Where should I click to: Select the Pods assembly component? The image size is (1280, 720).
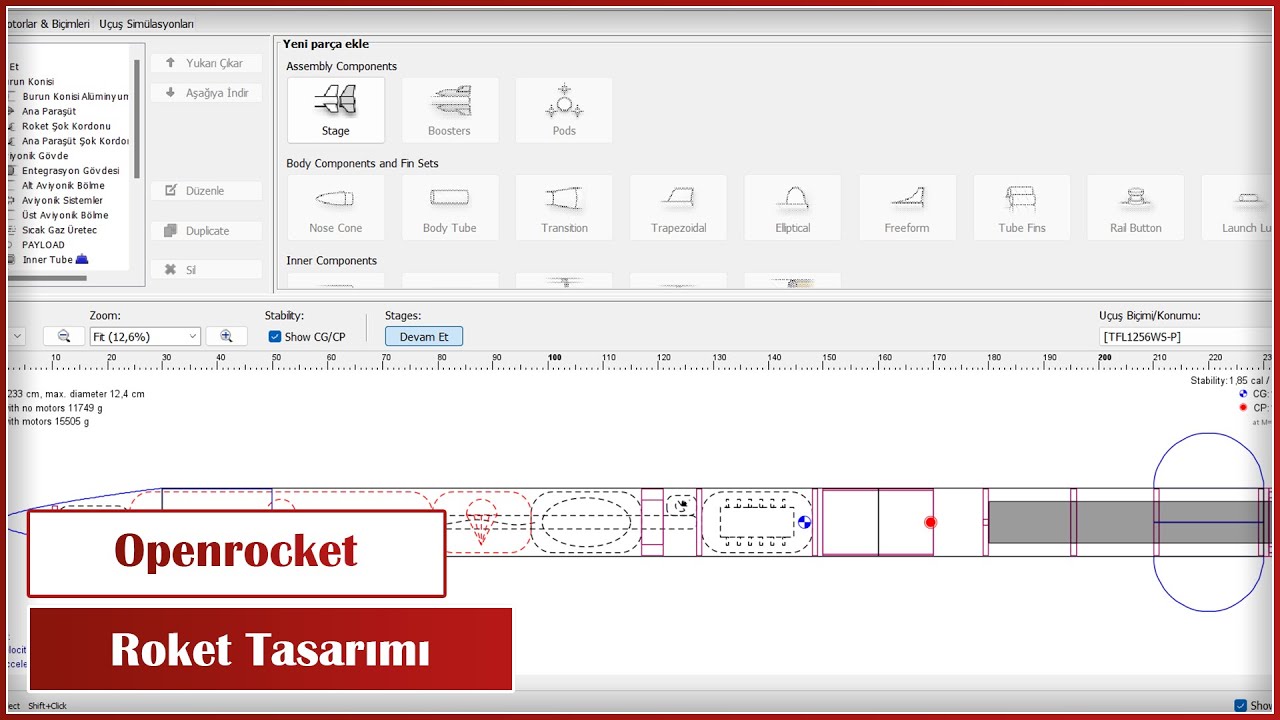564,110
